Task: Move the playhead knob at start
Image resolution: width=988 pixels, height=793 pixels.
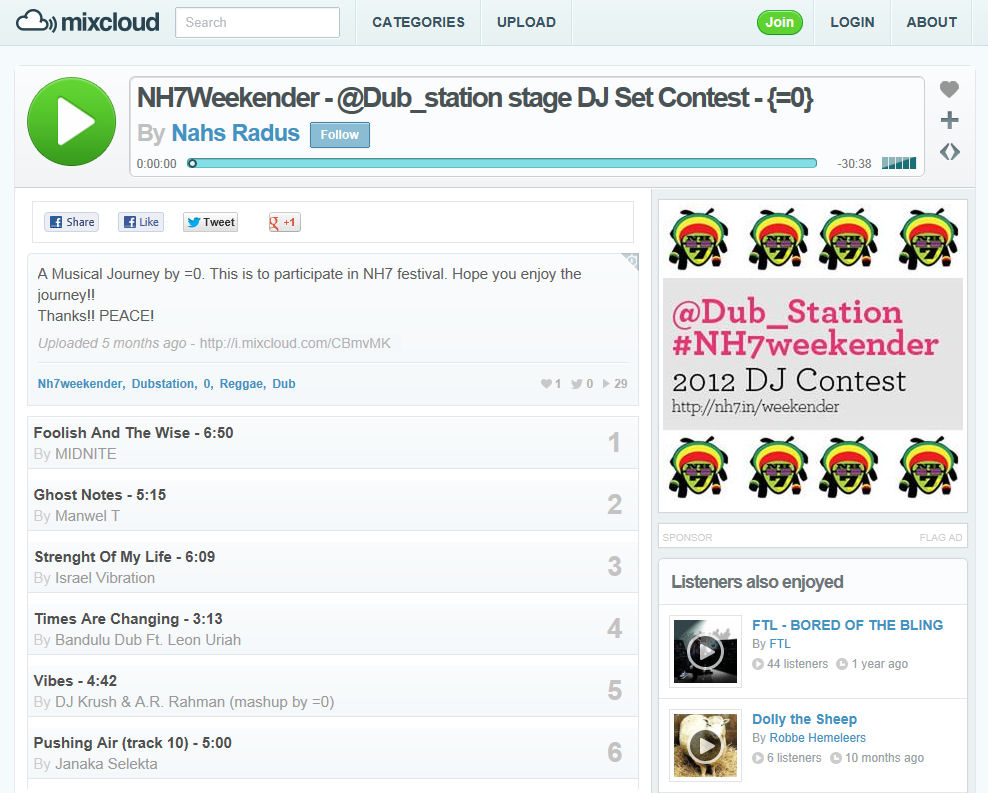Action: click(192, 163)
